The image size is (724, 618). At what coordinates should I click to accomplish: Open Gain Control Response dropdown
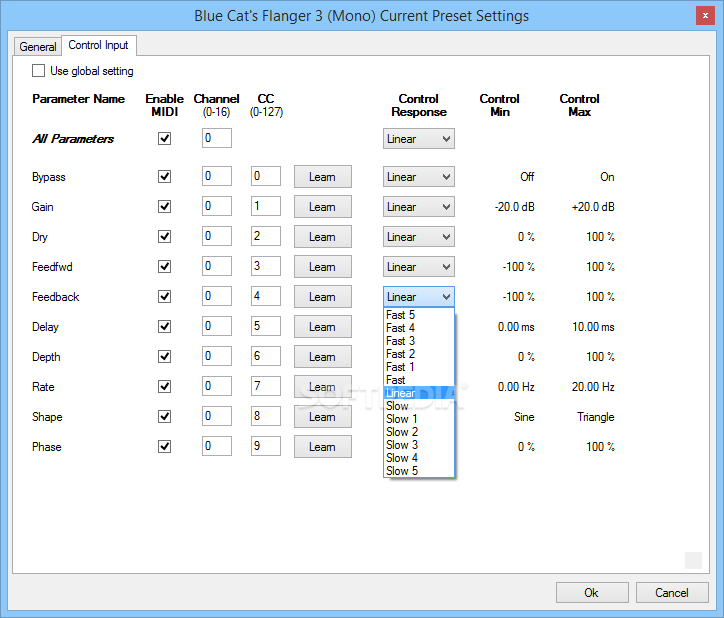point(419,206)
